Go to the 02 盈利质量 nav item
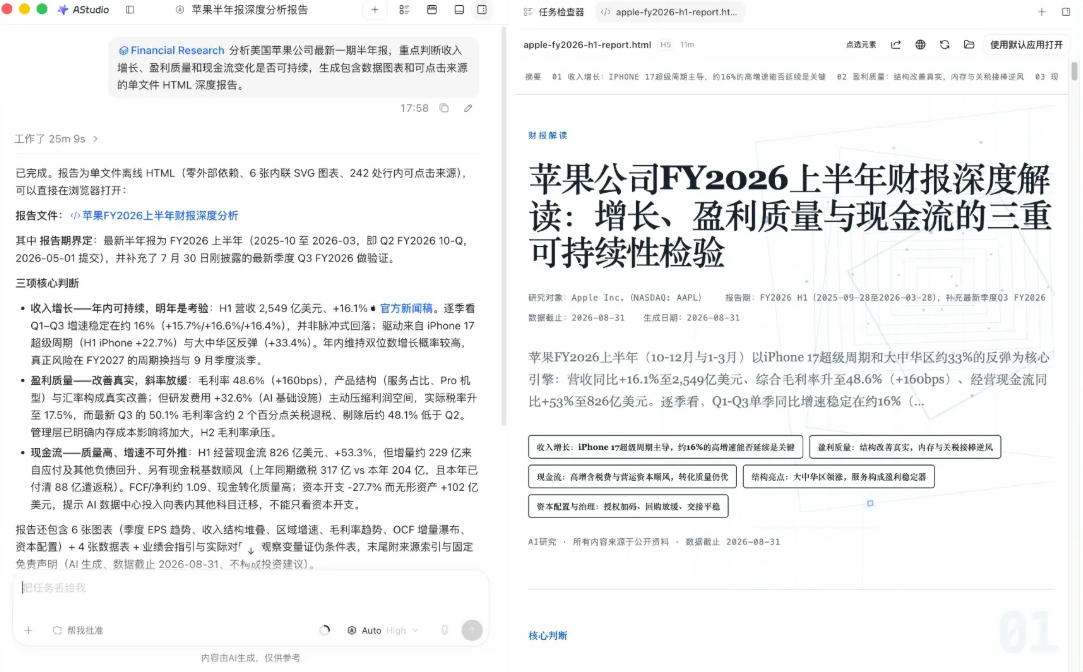The image size is (1083, 672). [x=930, y=77]
